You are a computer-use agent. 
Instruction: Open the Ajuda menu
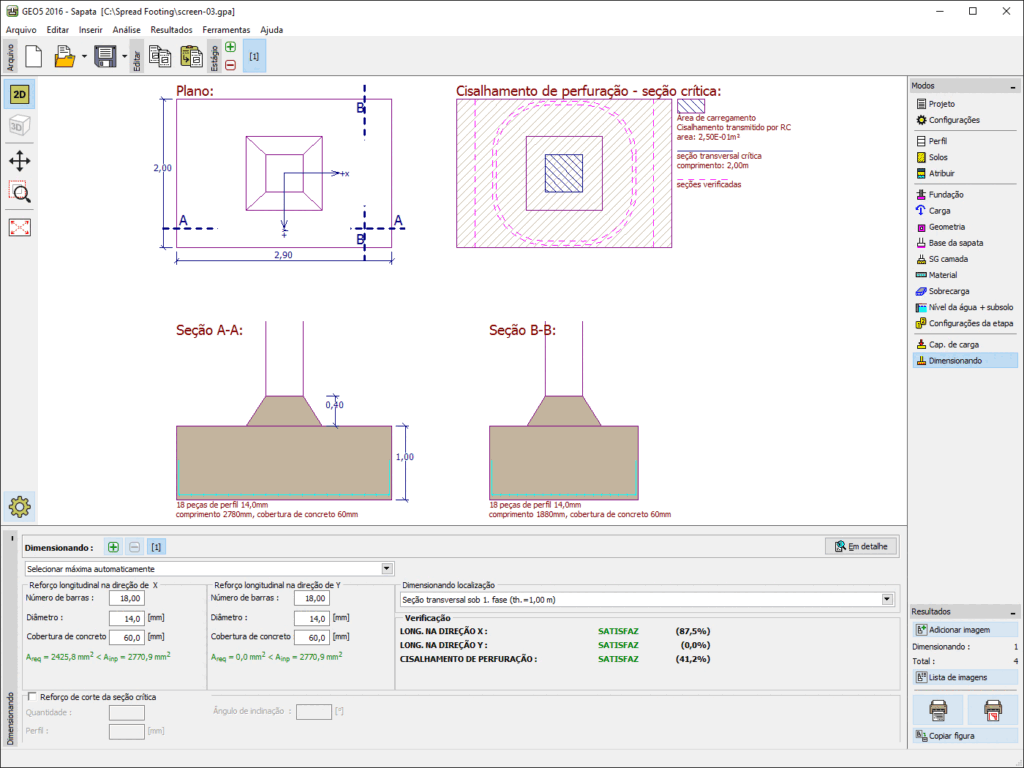pos(272,30)
